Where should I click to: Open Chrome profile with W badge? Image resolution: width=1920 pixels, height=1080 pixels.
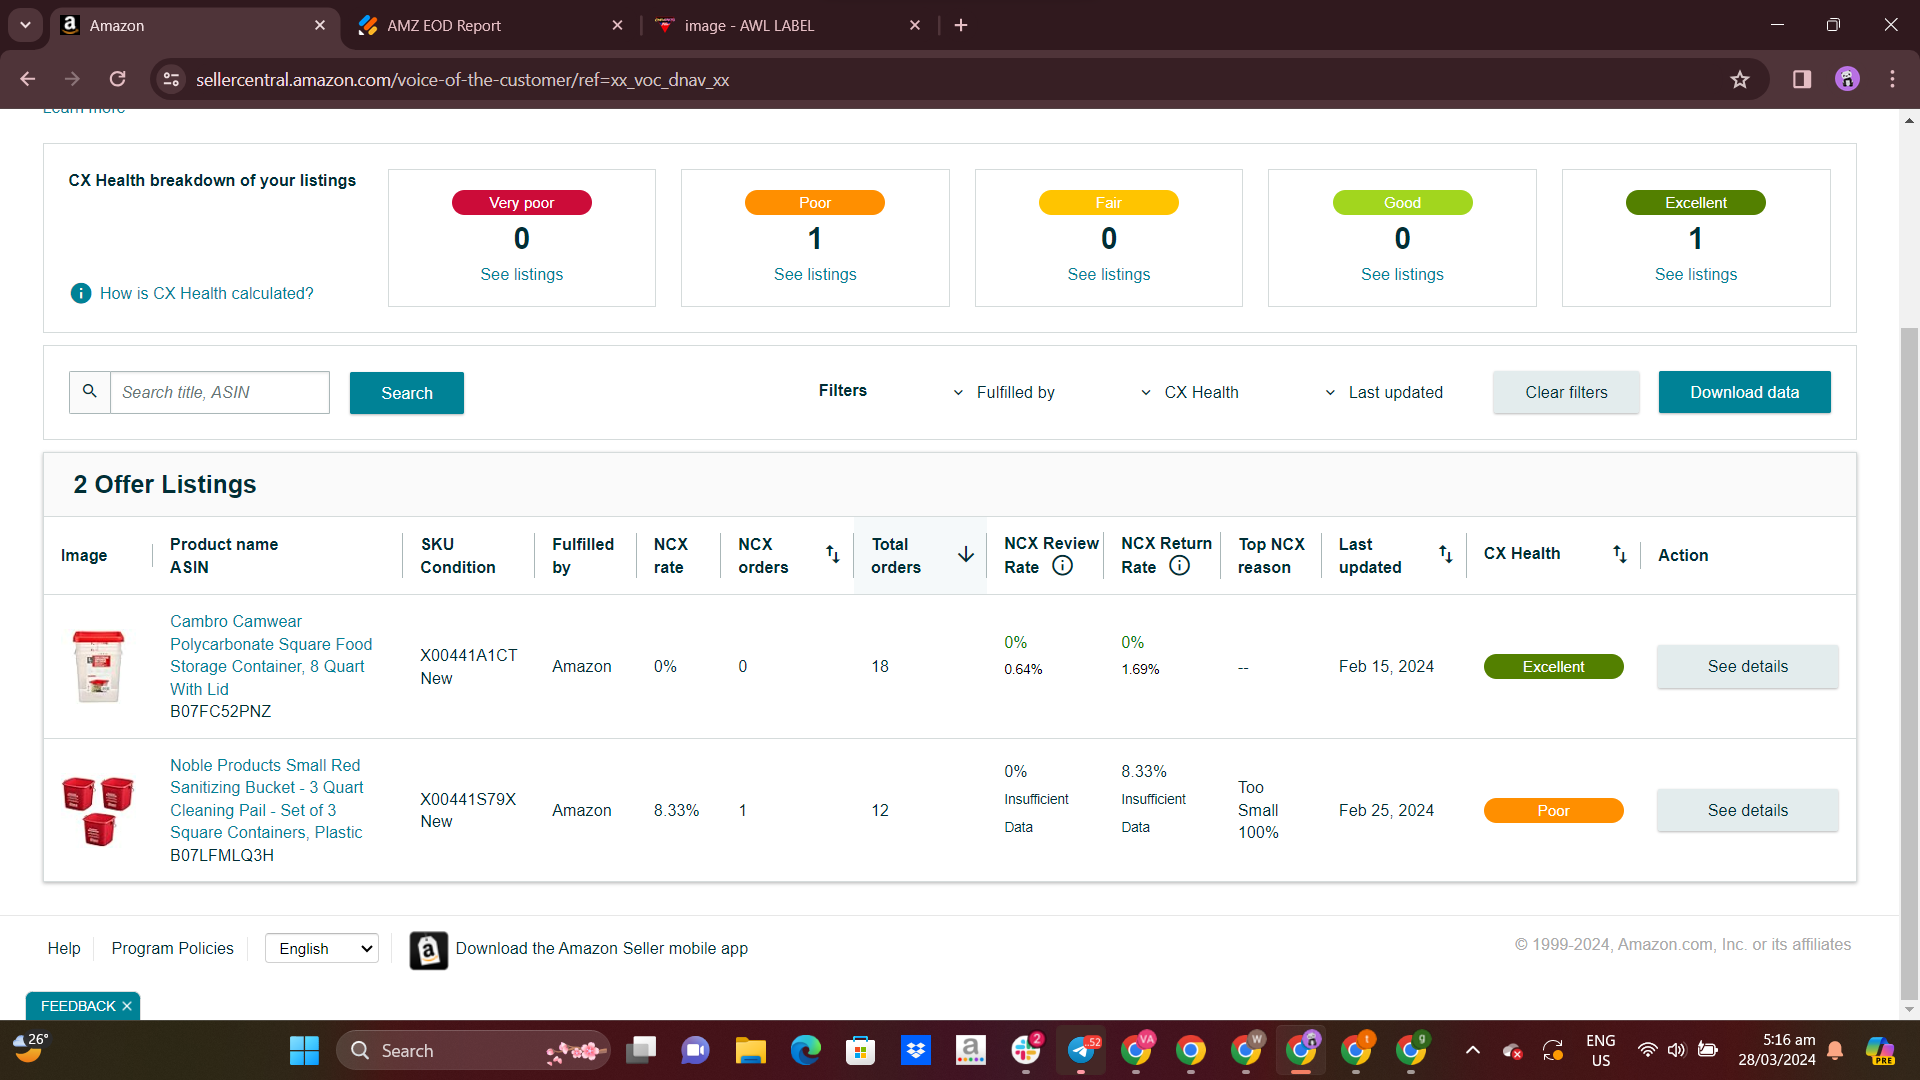click(x=1246, y=1050)
